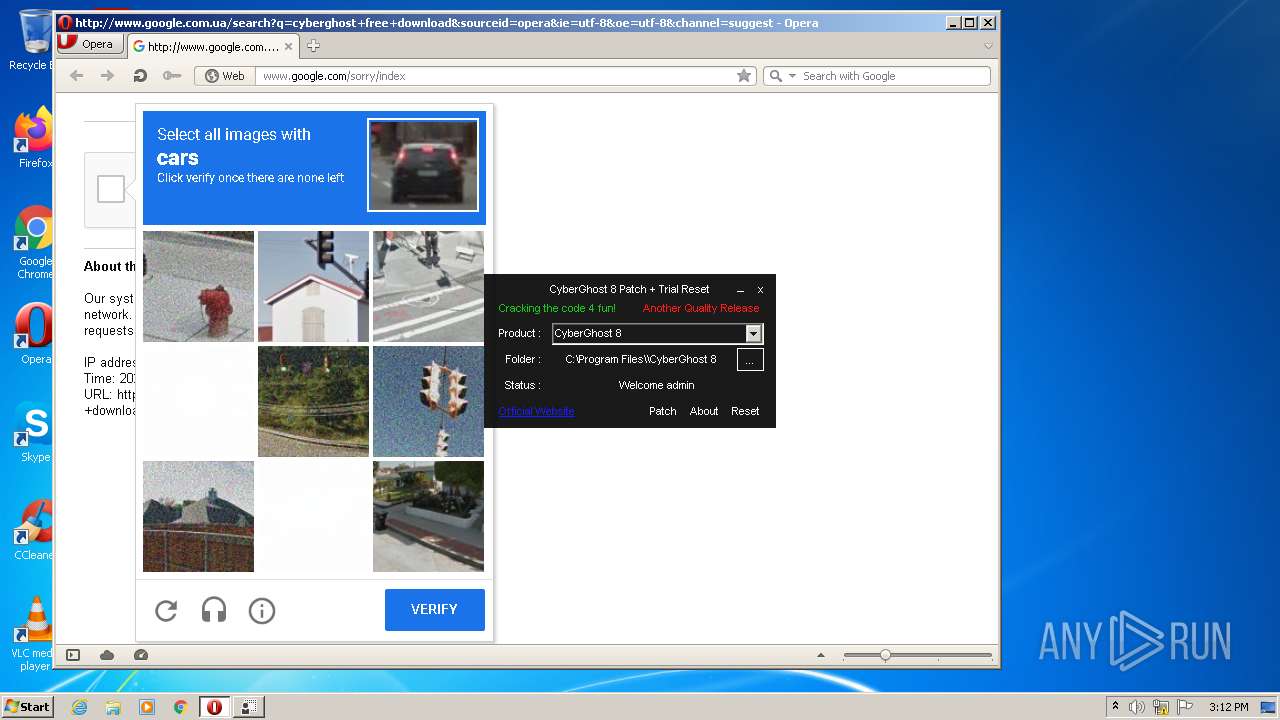Click Patch in CyberGhost patcher
The width and height of the screenshot is (1280, 720).
pos(662,411)
